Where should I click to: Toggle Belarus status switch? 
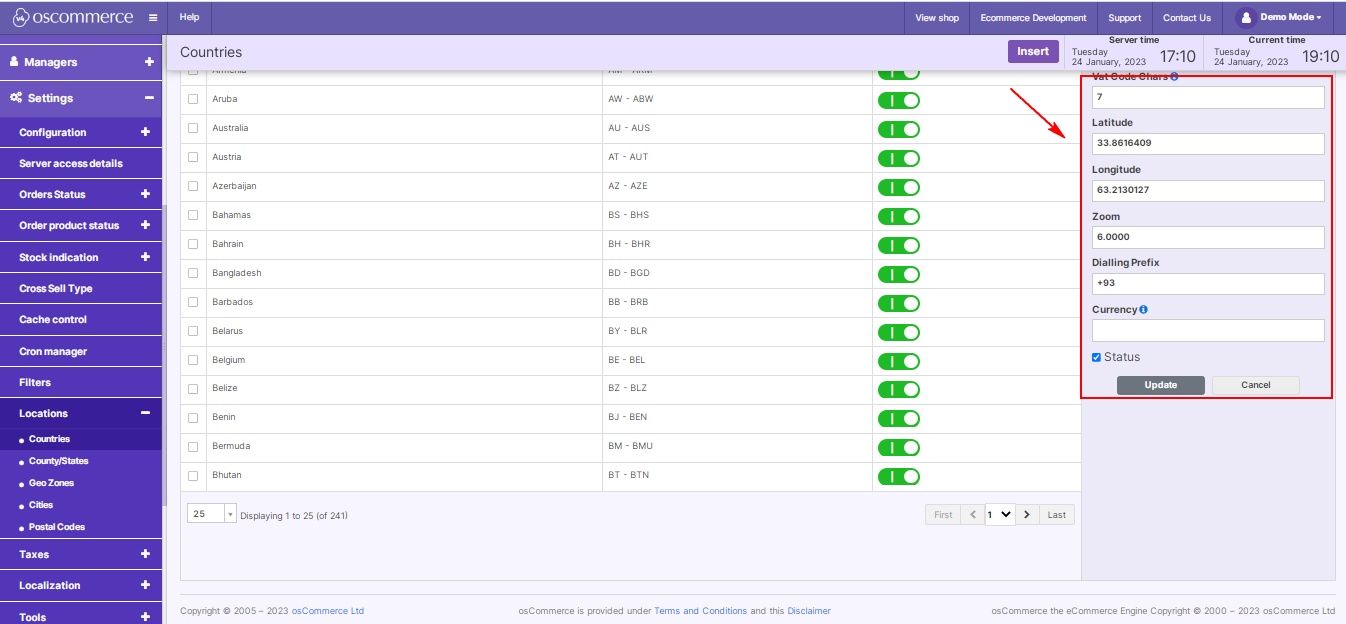pyautogui.click(x=898, y=332)
